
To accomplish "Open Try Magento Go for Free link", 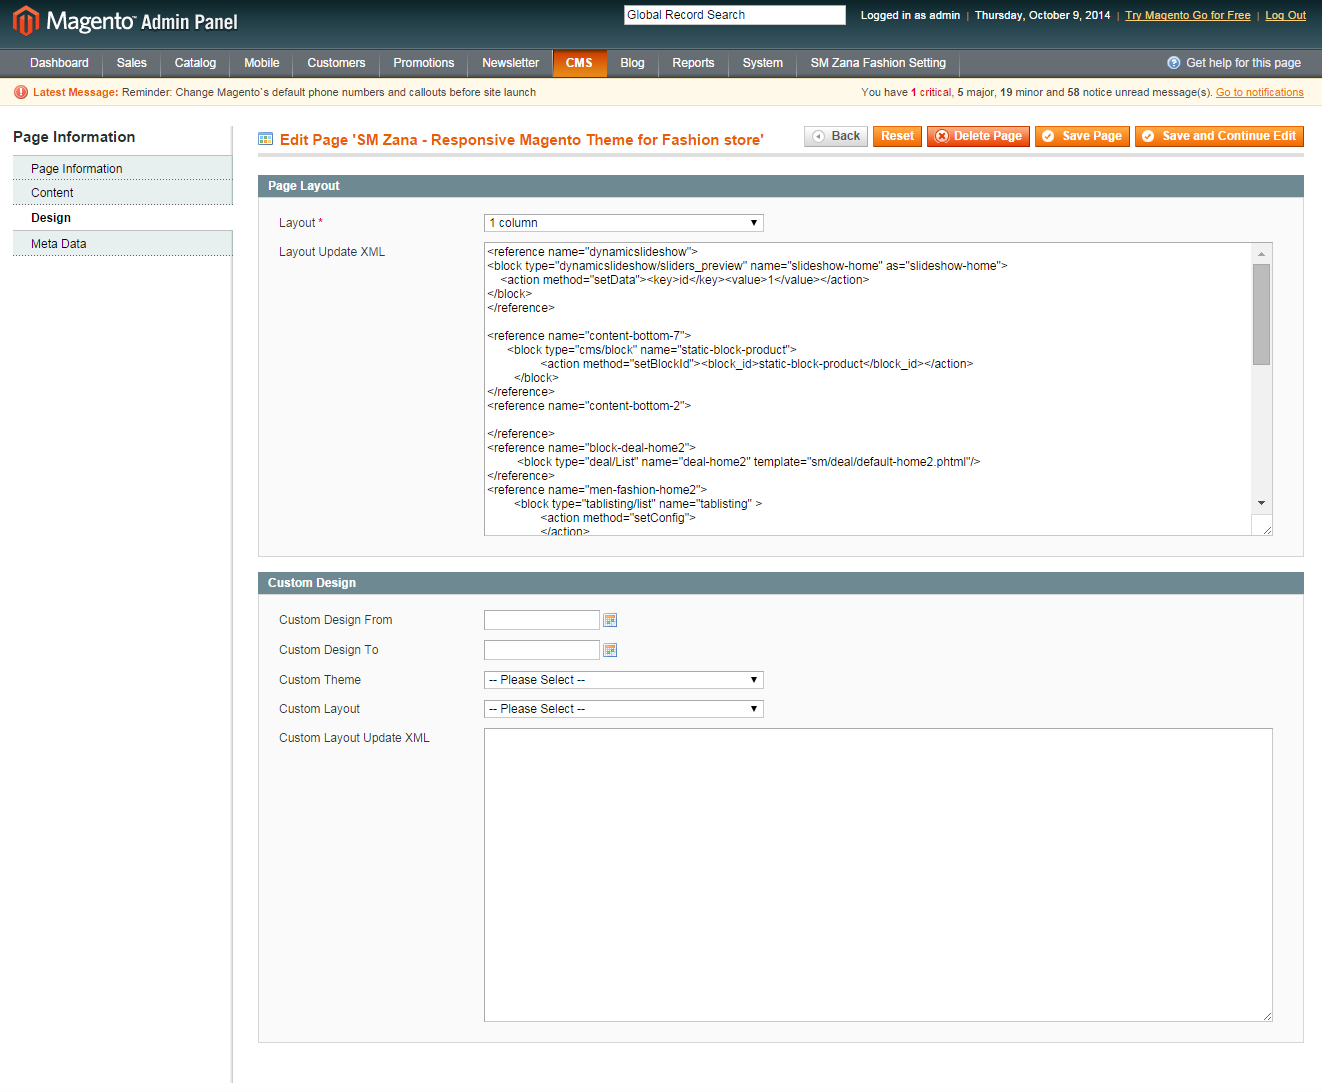I will (1188, 15).
